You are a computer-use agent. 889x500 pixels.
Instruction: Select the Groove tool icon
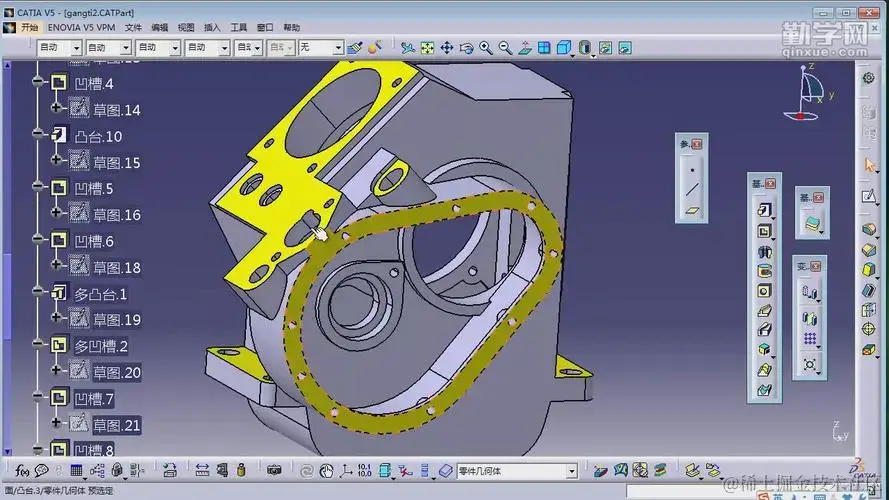764,271
